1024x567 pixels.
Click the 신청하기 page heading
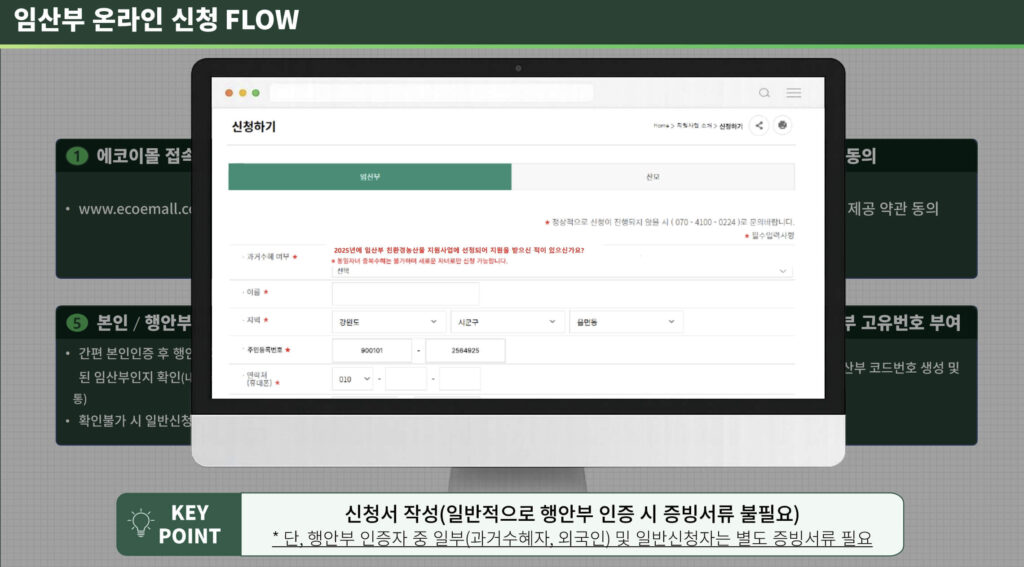[x=253, y=127]
